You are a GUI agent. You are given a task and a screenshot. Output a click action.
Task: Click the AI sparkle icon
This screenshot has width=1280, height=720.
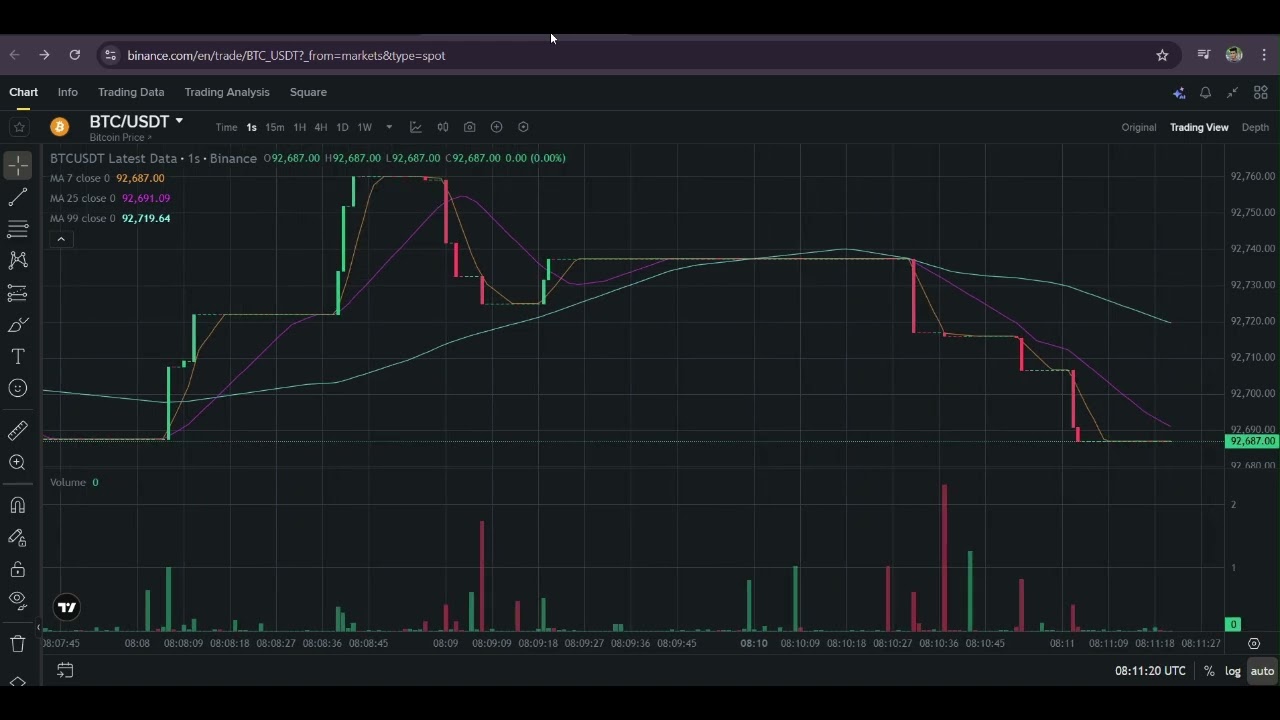click(1179, 93)
